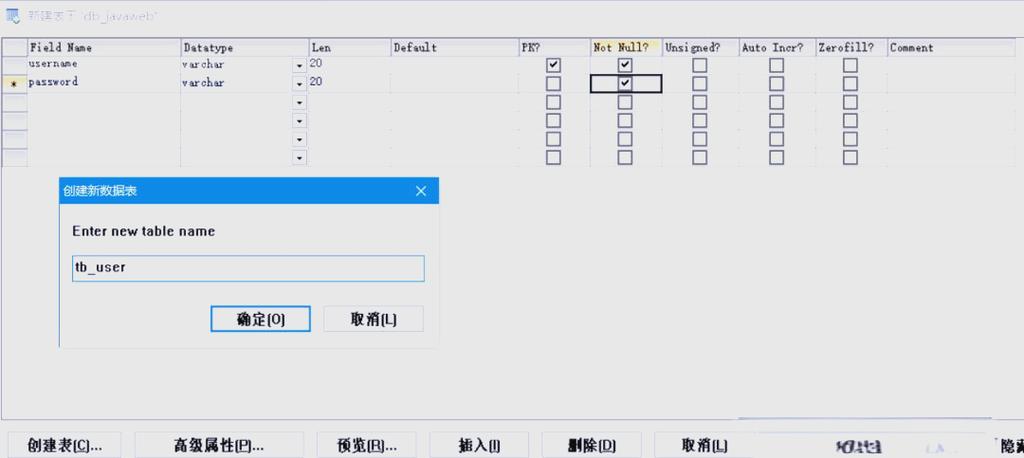
Task: Select the password field name cell
Action: click(x=104, y=83)
